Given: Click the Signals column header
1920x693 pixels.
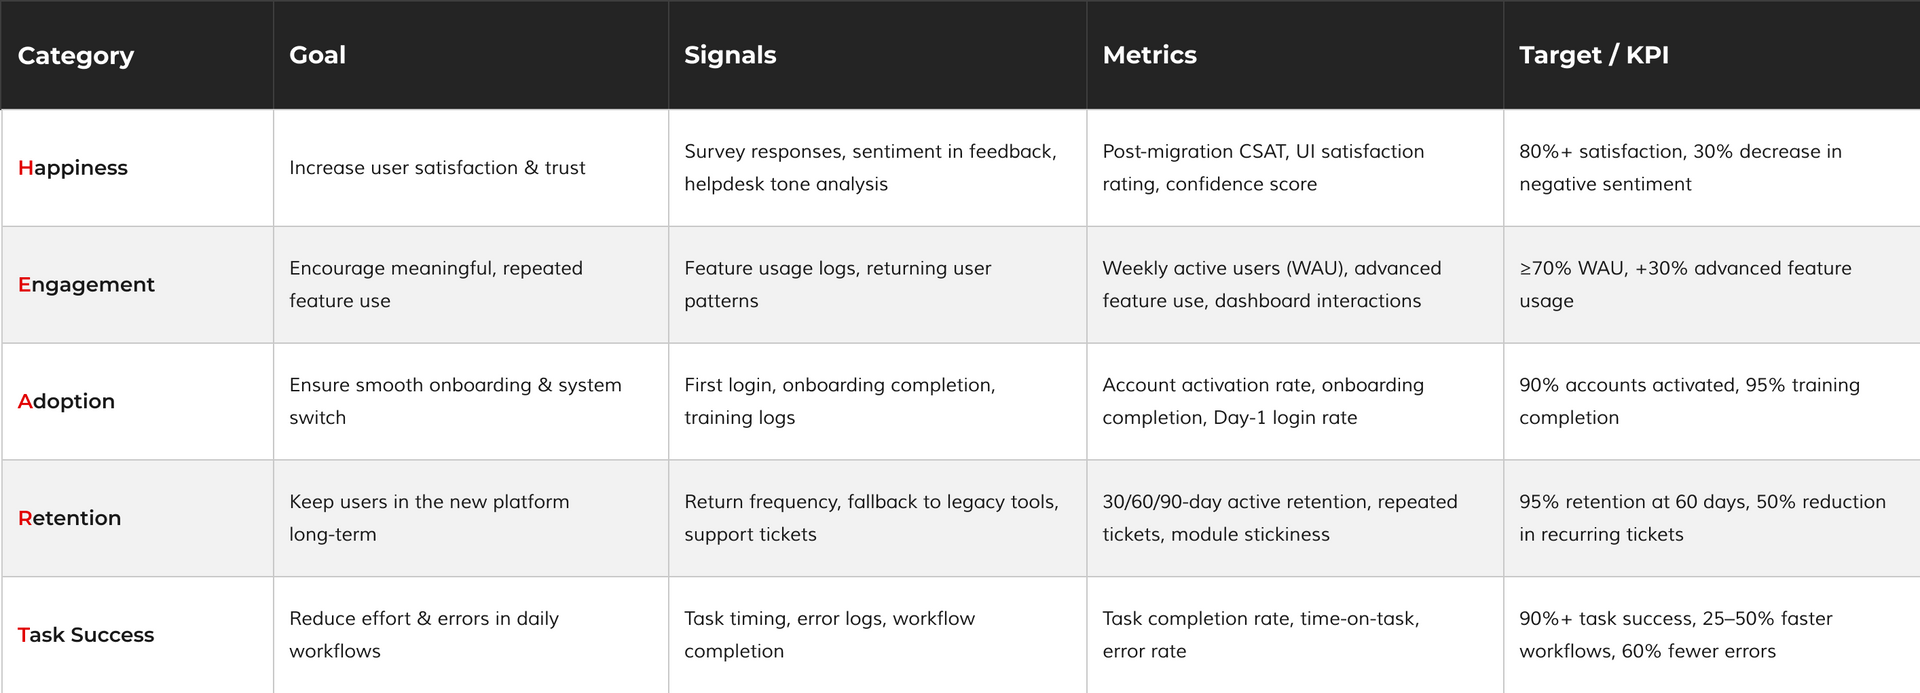Looking at the screenshot, I should (x=730, y=56).
